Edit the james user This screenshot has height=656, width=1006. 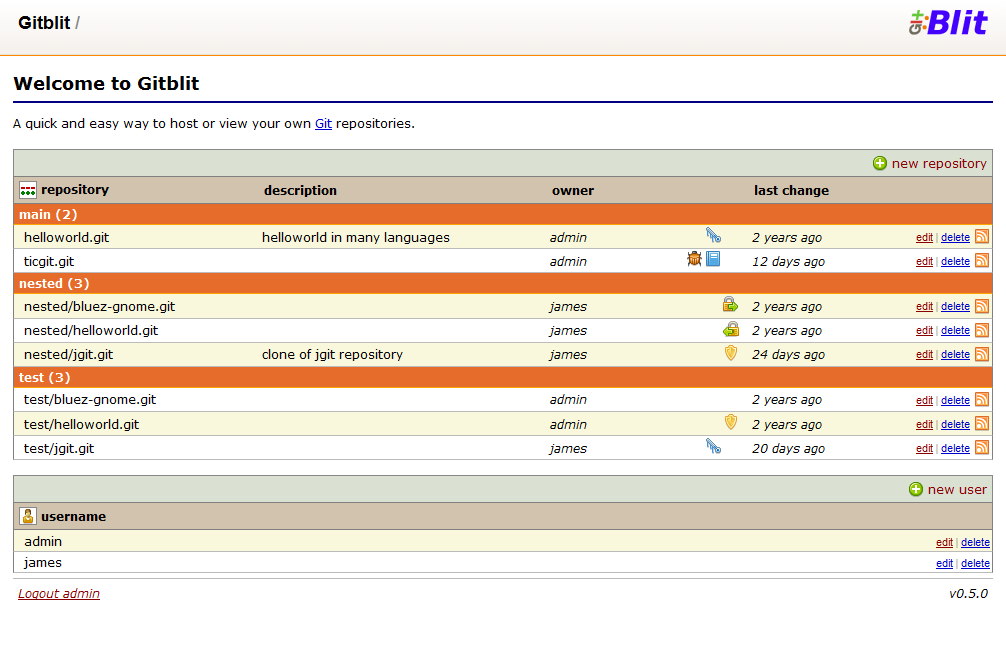pos(944,564)
